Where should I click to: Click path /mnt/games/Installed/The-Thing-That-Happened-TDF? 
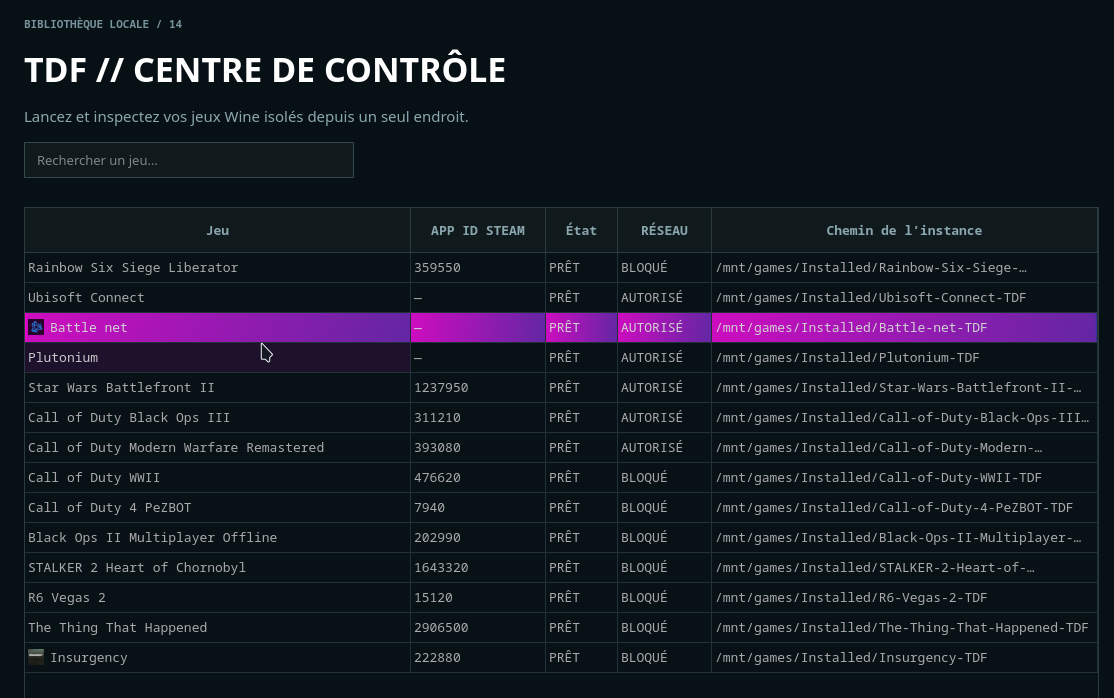pyautogui.click(x=902, y=627)
